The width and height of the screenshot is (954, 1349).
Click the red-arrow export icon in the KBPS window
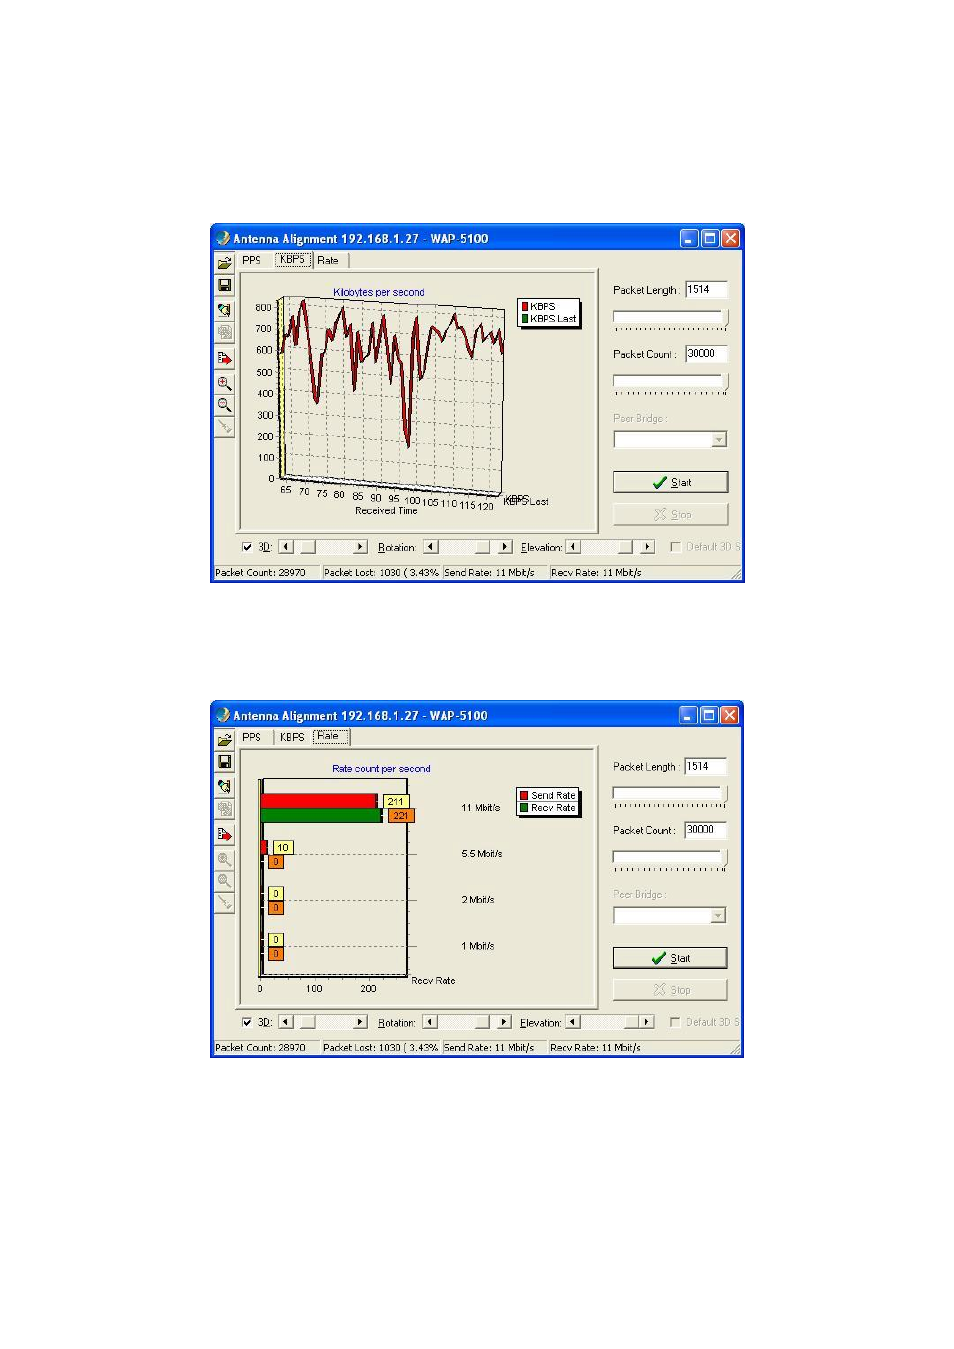coord(224,358)
